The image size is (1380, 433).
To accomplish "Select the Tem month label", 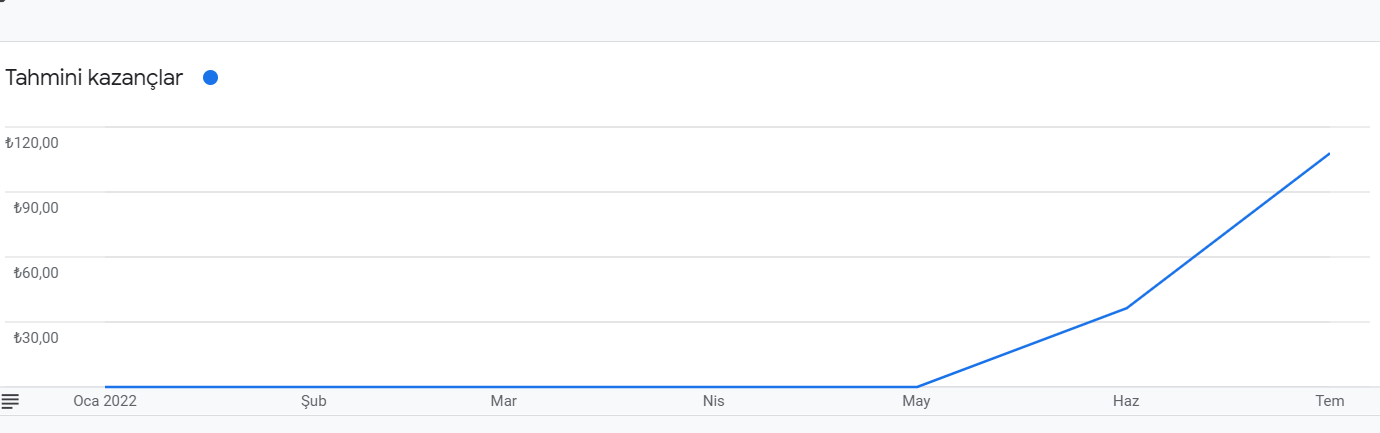I will pyautogui.click(x=1330, y=401).
